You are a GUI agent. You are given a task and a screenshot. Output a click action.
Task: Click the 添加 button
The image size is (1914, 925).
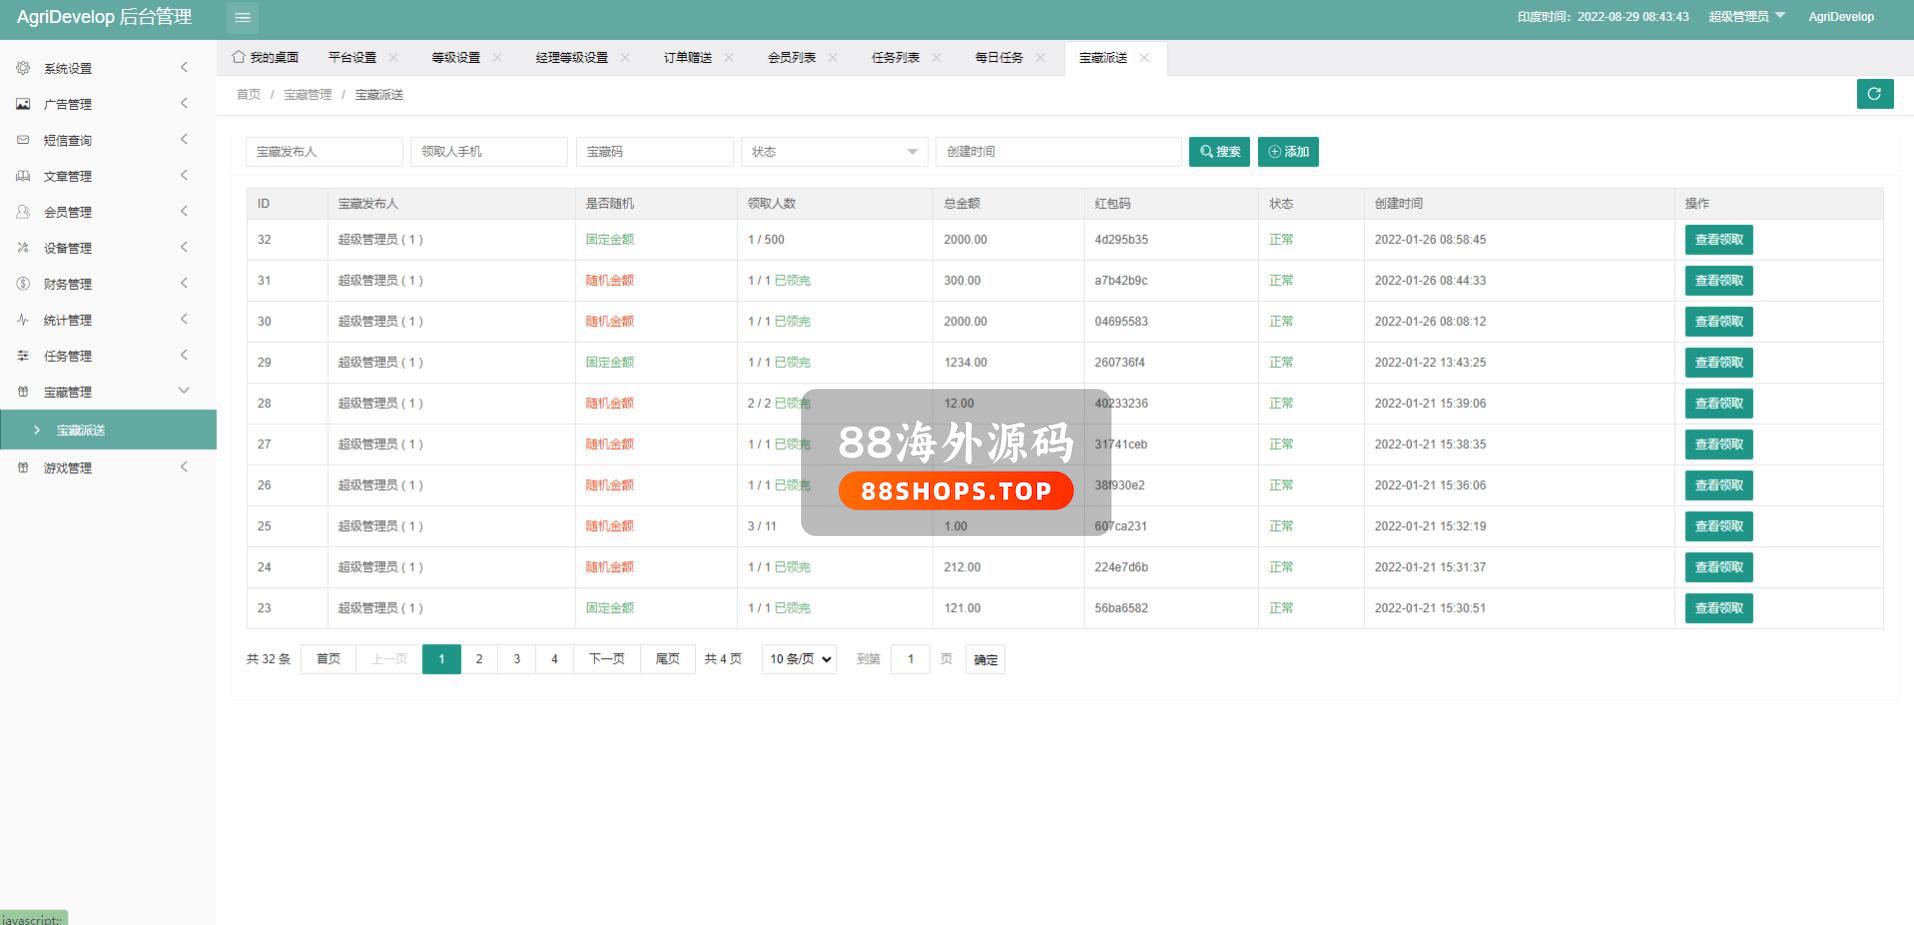pos(1288,152)
